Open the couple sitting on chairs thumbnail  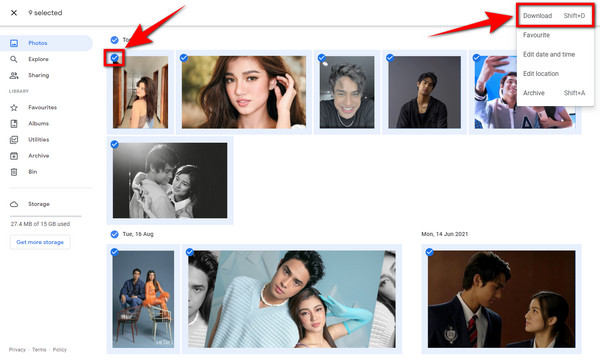(x=143, y=299)
